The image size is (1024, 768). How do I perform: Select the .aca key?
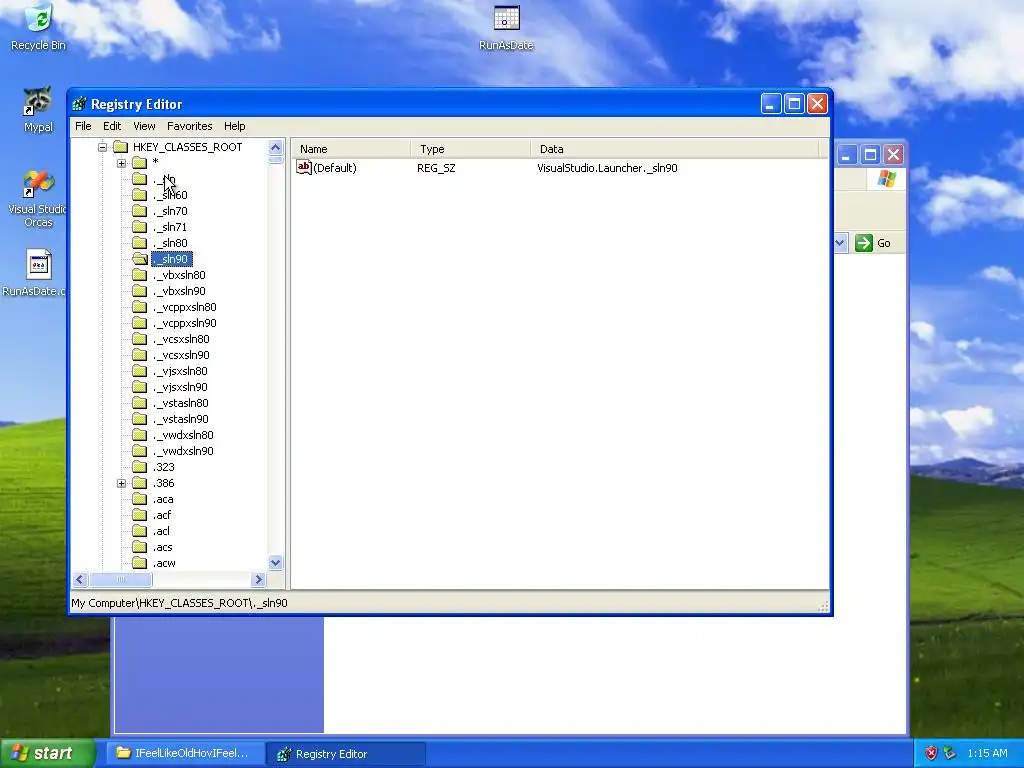click(x=163, y=499)
